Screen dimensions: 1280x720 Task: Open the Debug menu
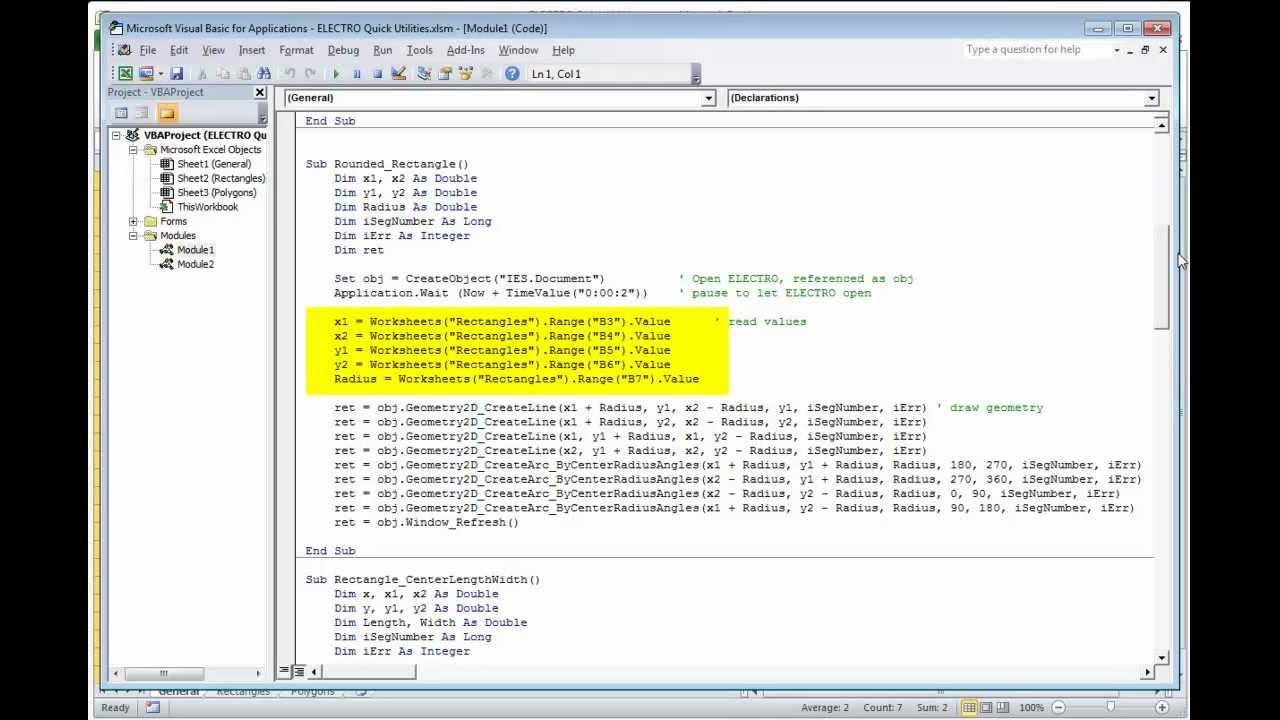[343, 50]
